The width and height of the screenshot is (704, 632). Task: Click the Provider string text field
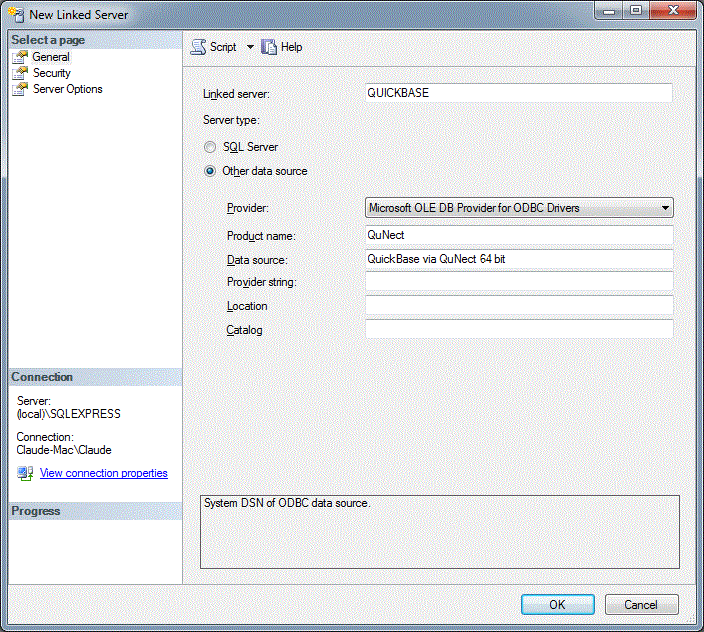pyautogui.click(x=519, y=282)
